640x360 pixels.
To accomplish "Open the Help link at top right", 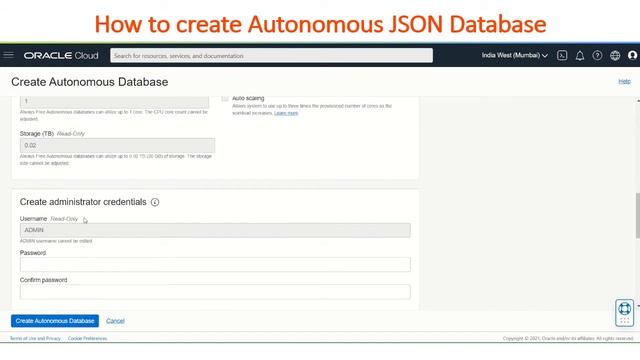I will 624,82.
